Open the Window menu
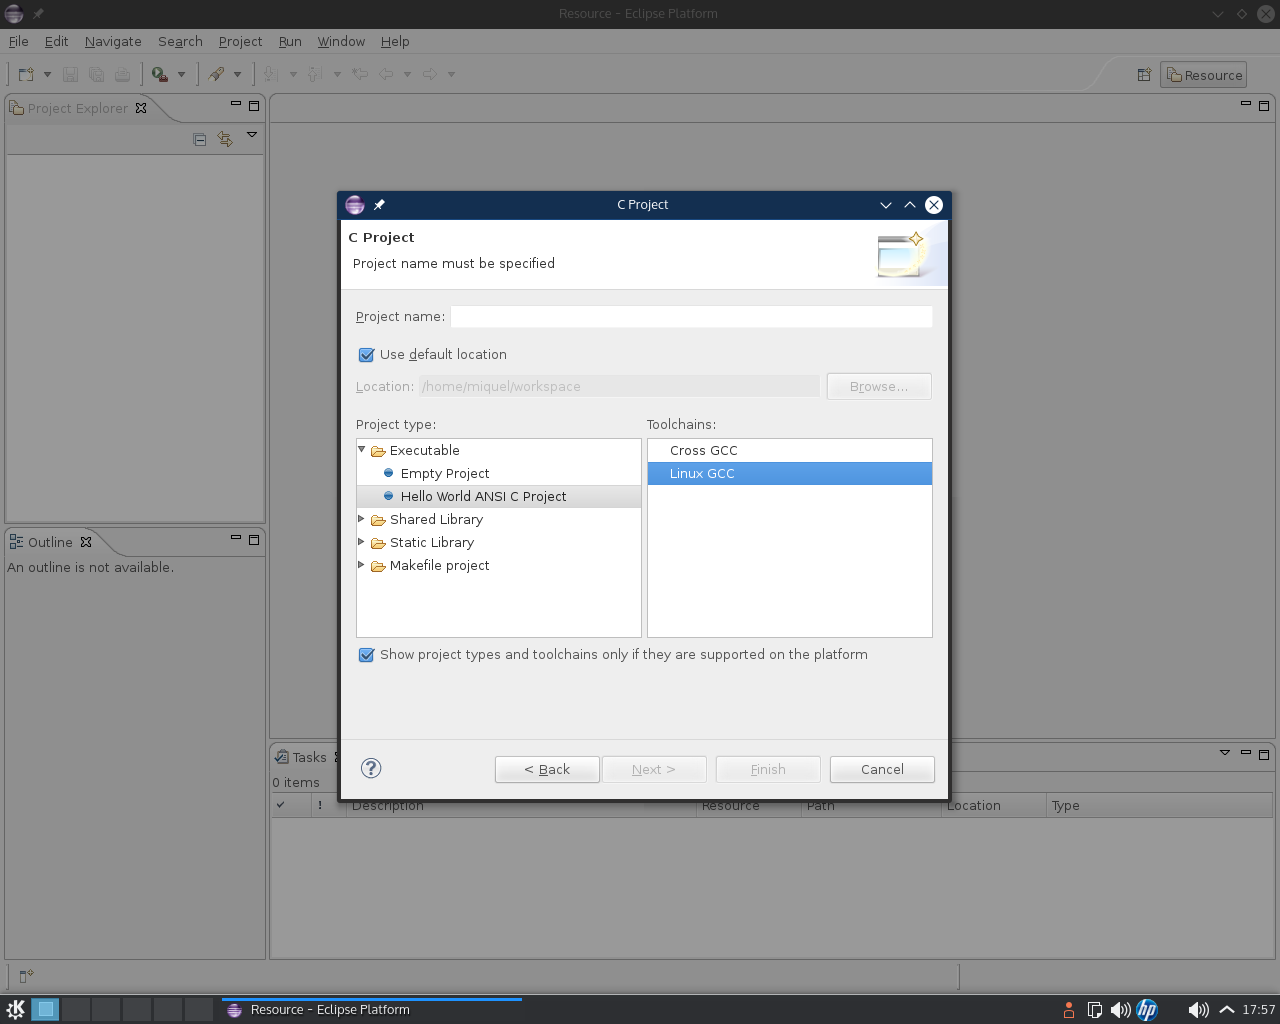Viewport: 1280px width, 1024px height. [x=341, y=41]
